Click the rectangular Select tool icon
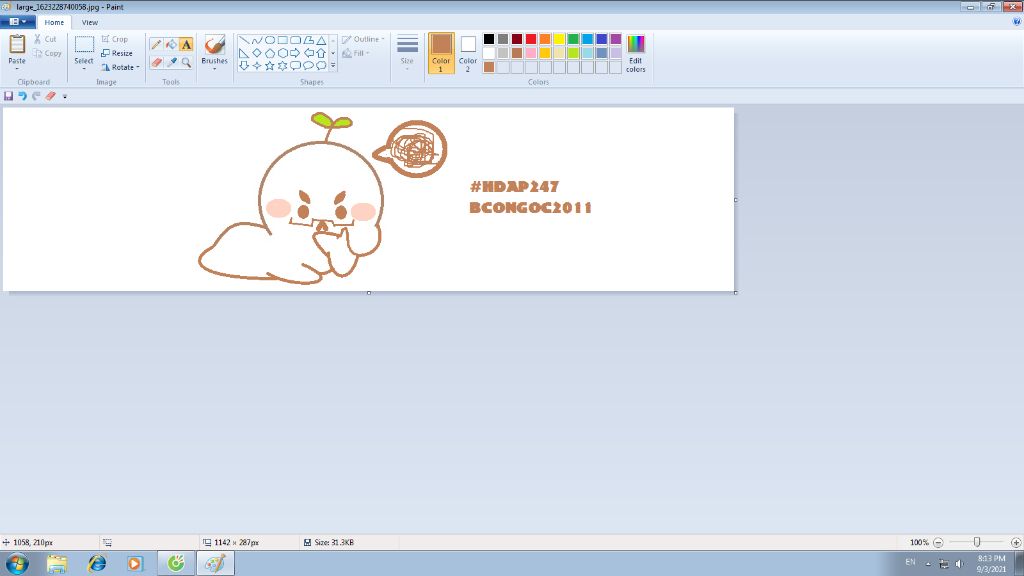The width and height of the screenshot is (1024, 576). pyautogui.click(x=84, y=45)
